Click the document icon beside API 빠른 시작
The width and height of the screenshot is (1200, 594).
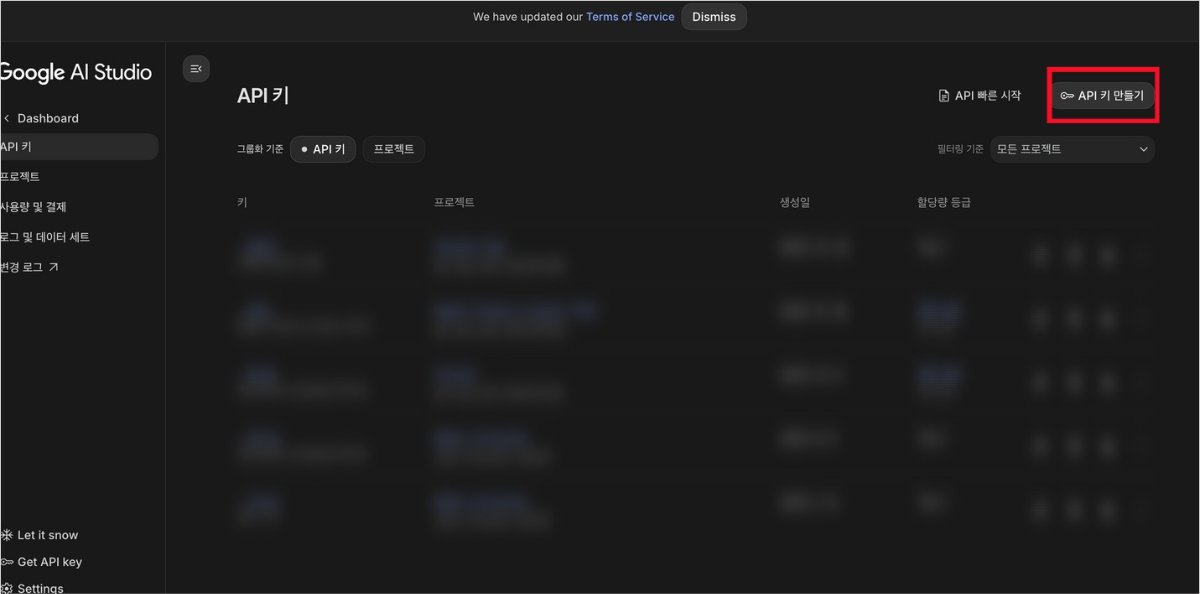943,96
